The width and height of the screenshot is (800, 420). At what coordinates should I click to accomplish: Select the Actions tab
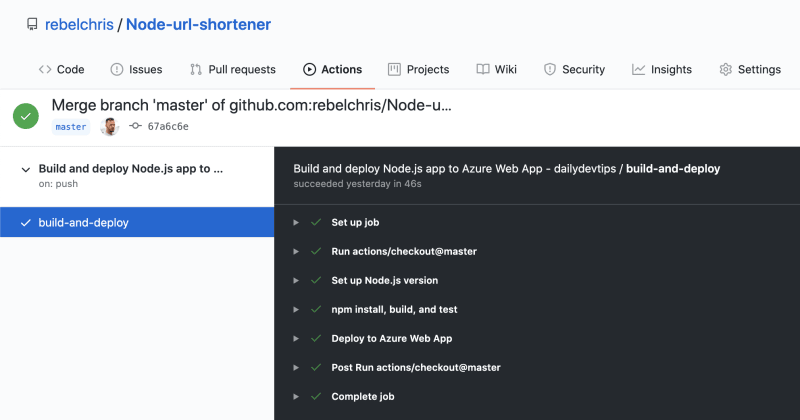(332, 69)
